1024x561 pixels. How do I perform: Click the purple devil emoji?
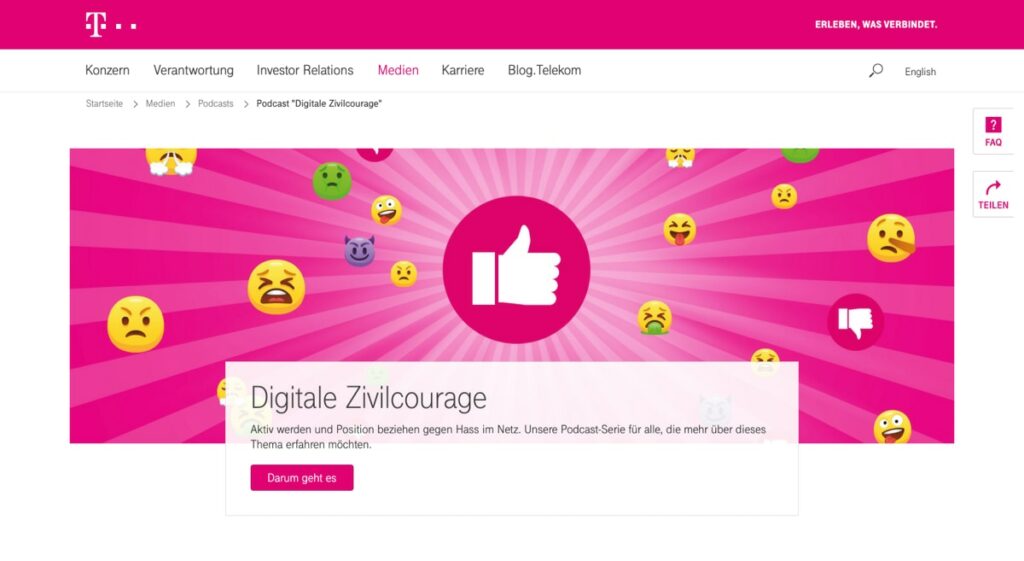[359, 251]
